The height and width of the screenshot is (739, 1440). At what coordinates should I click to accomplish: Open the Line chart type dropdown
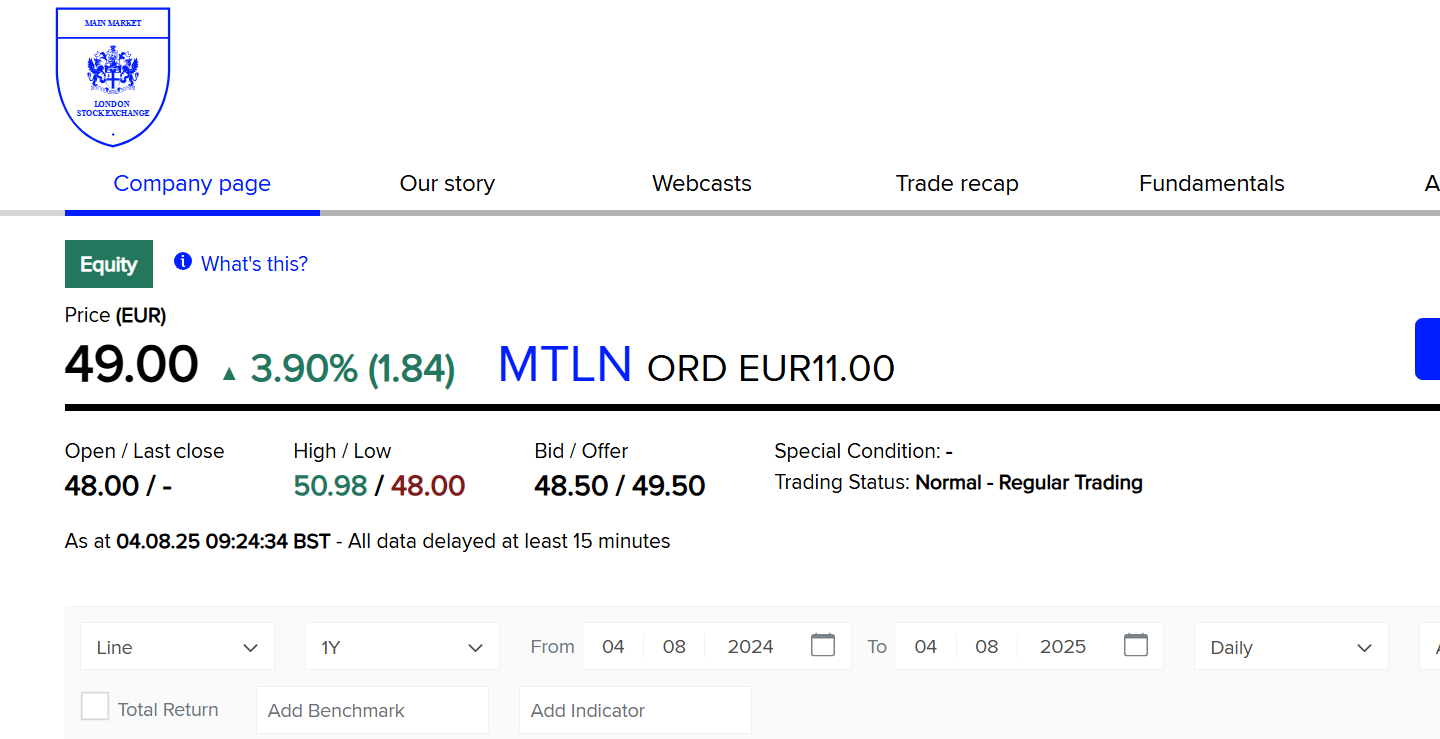(x=176, y=646)
